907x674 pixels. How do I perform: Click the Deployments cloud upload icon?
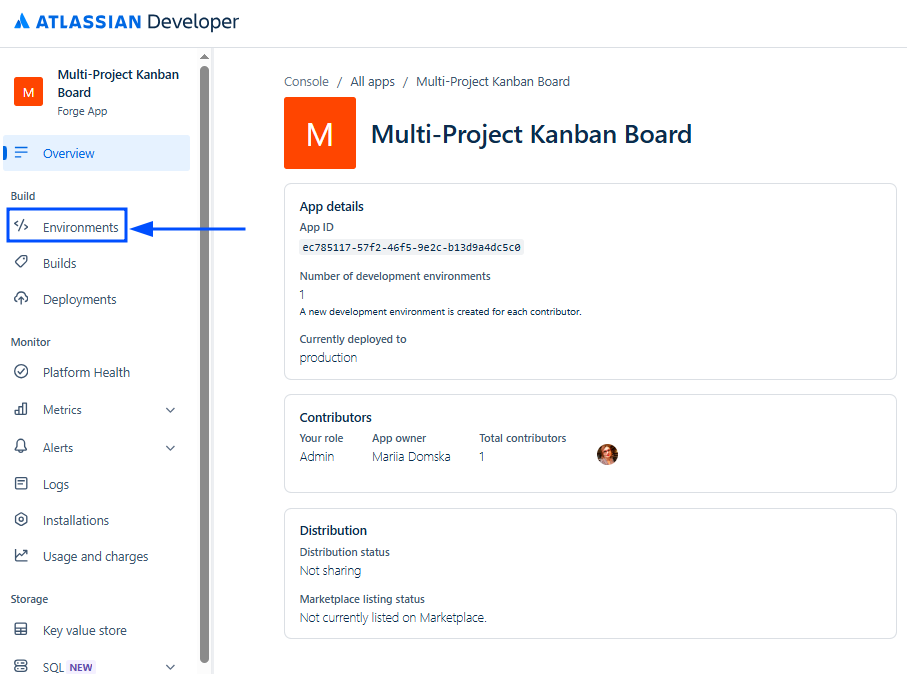[x=21, y=299]
